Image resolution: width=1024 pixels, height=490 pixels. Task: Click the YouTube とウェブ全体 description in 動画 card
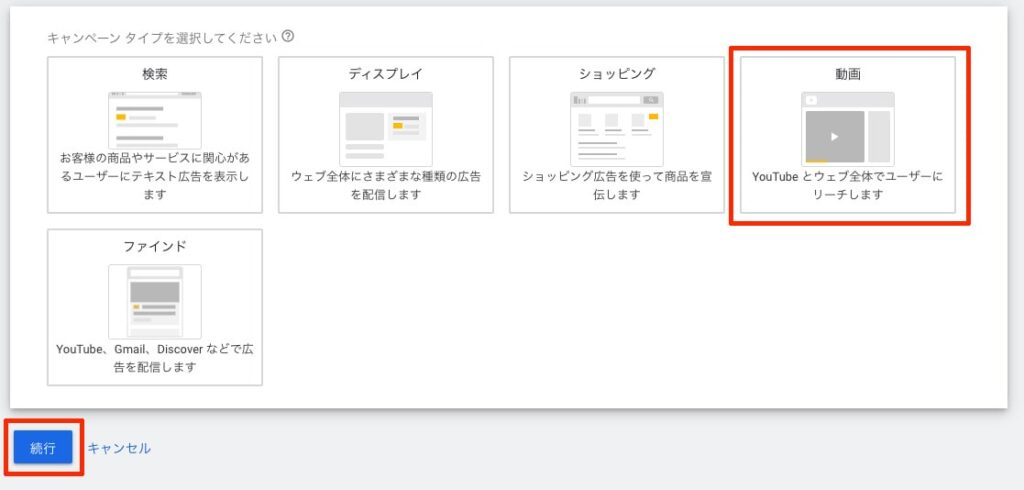(x=848, y=185)
